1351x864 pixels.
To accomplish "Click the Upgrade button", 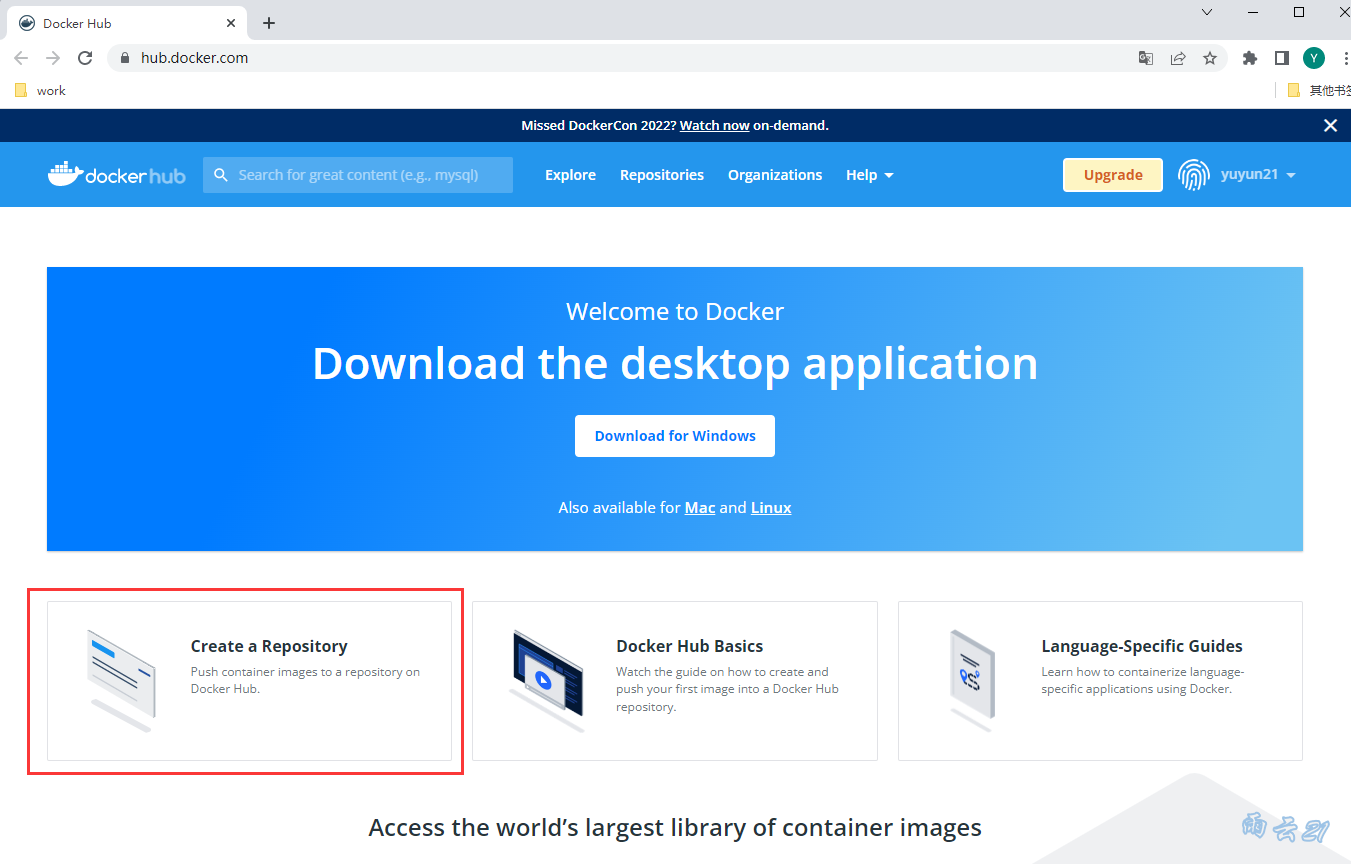I will pos(1113,175).
